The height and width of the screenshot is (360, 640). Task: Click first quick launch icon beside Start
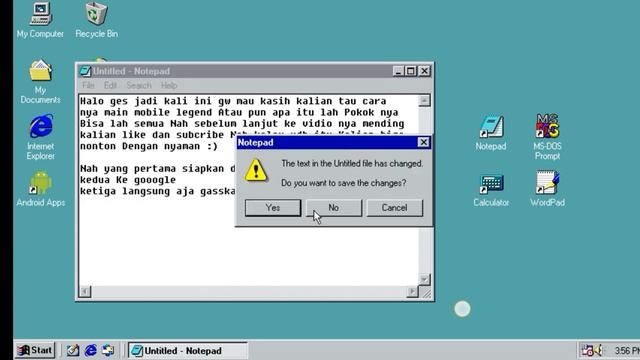(73, 350)
